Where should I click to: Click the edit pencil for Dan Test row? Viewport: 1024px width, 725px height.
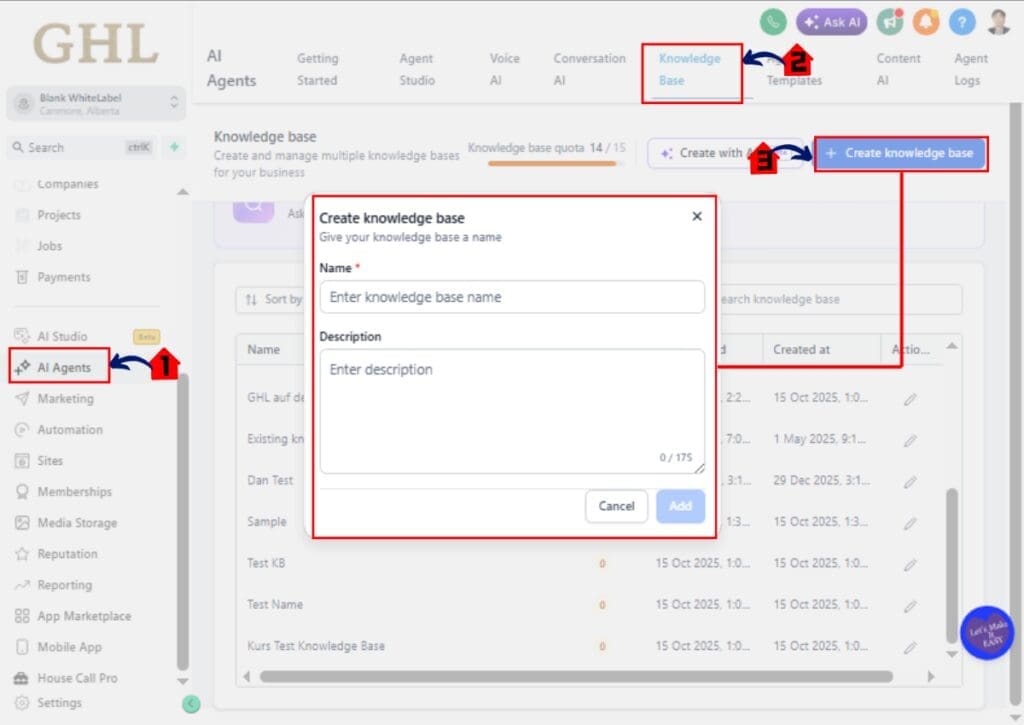910,482
